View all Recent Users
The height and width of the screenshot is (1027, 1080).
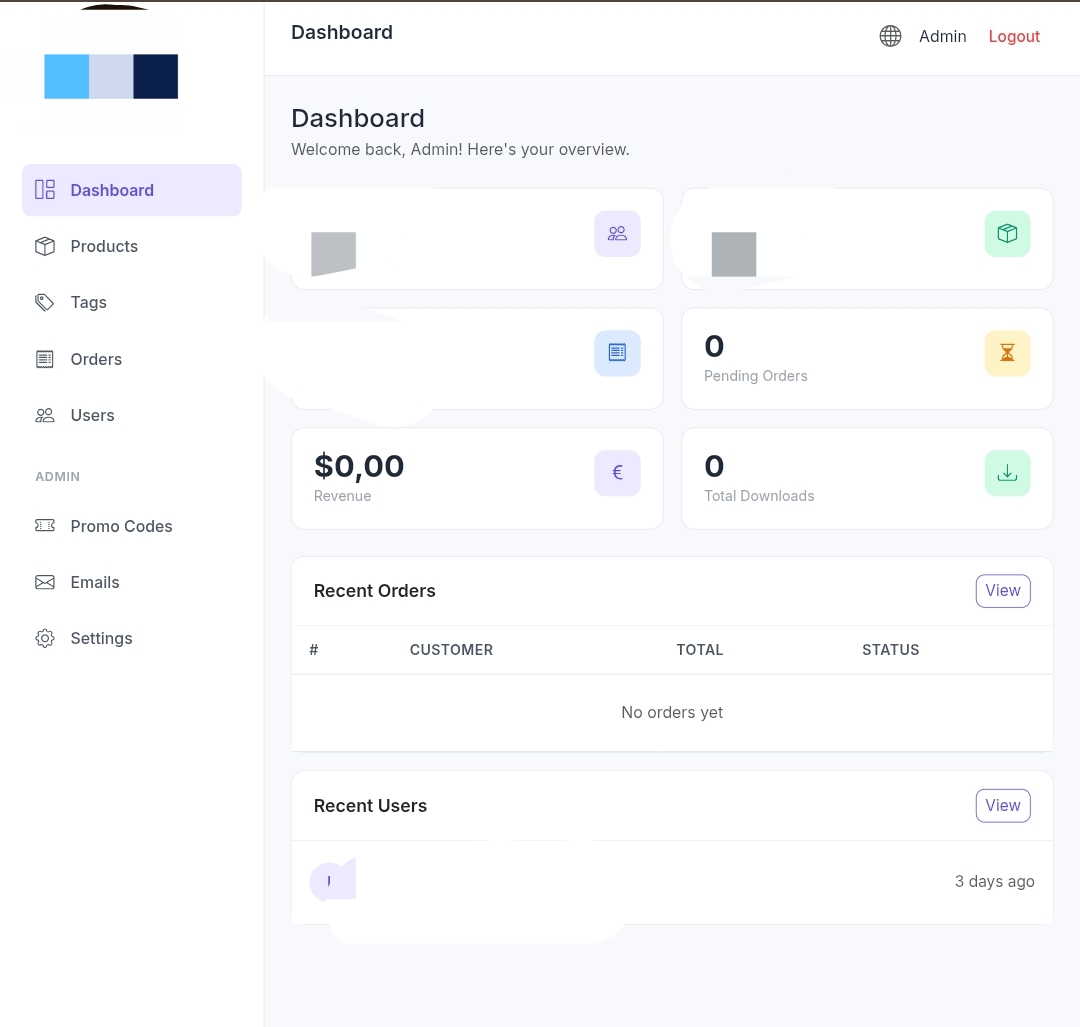tap(1003, 806)
